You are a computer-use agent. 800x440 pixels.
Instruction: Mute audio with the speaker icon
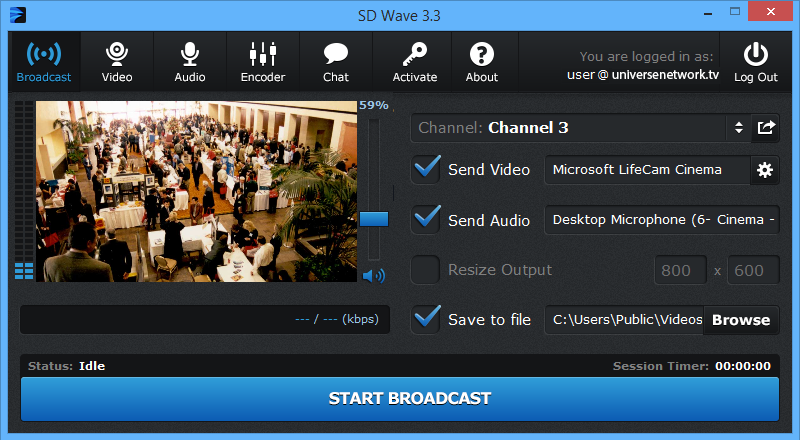click(373, 276)
